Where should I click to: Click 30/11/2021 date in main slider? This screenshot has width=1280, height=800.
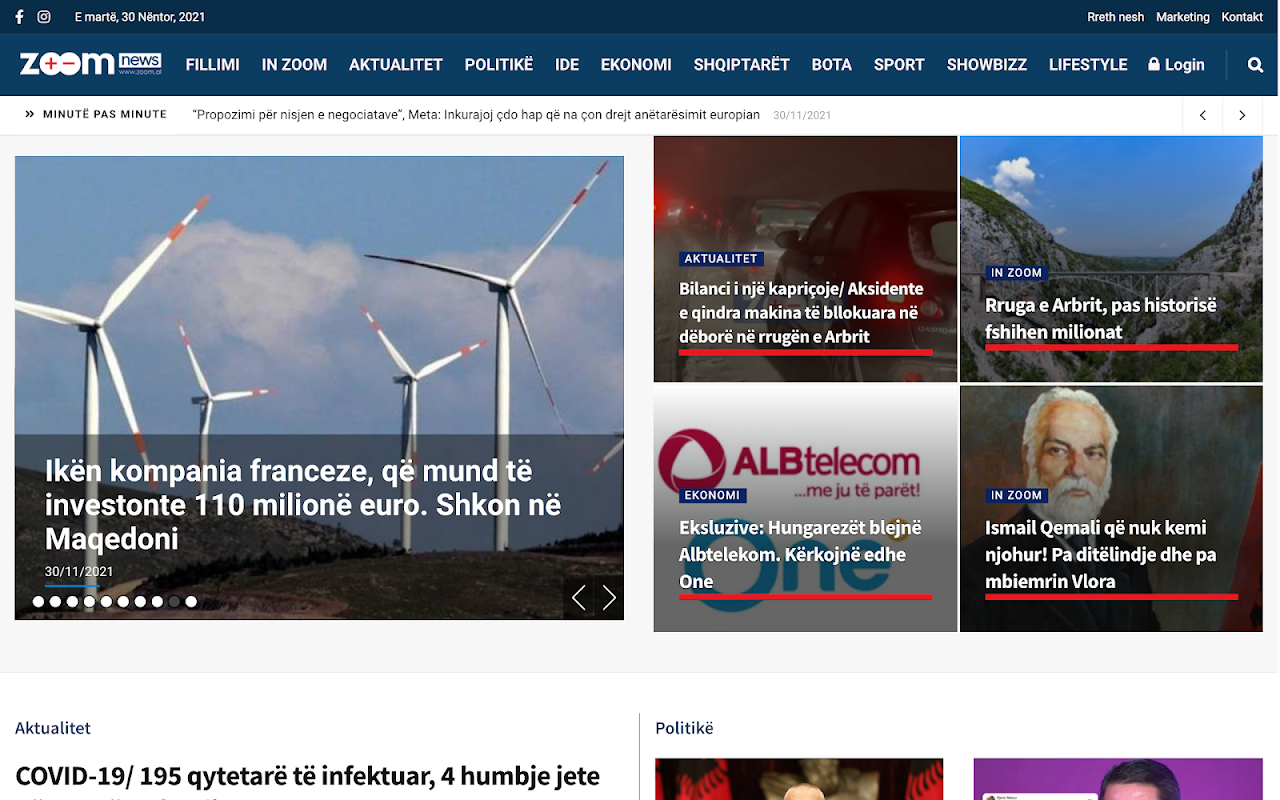coord(79,572)
